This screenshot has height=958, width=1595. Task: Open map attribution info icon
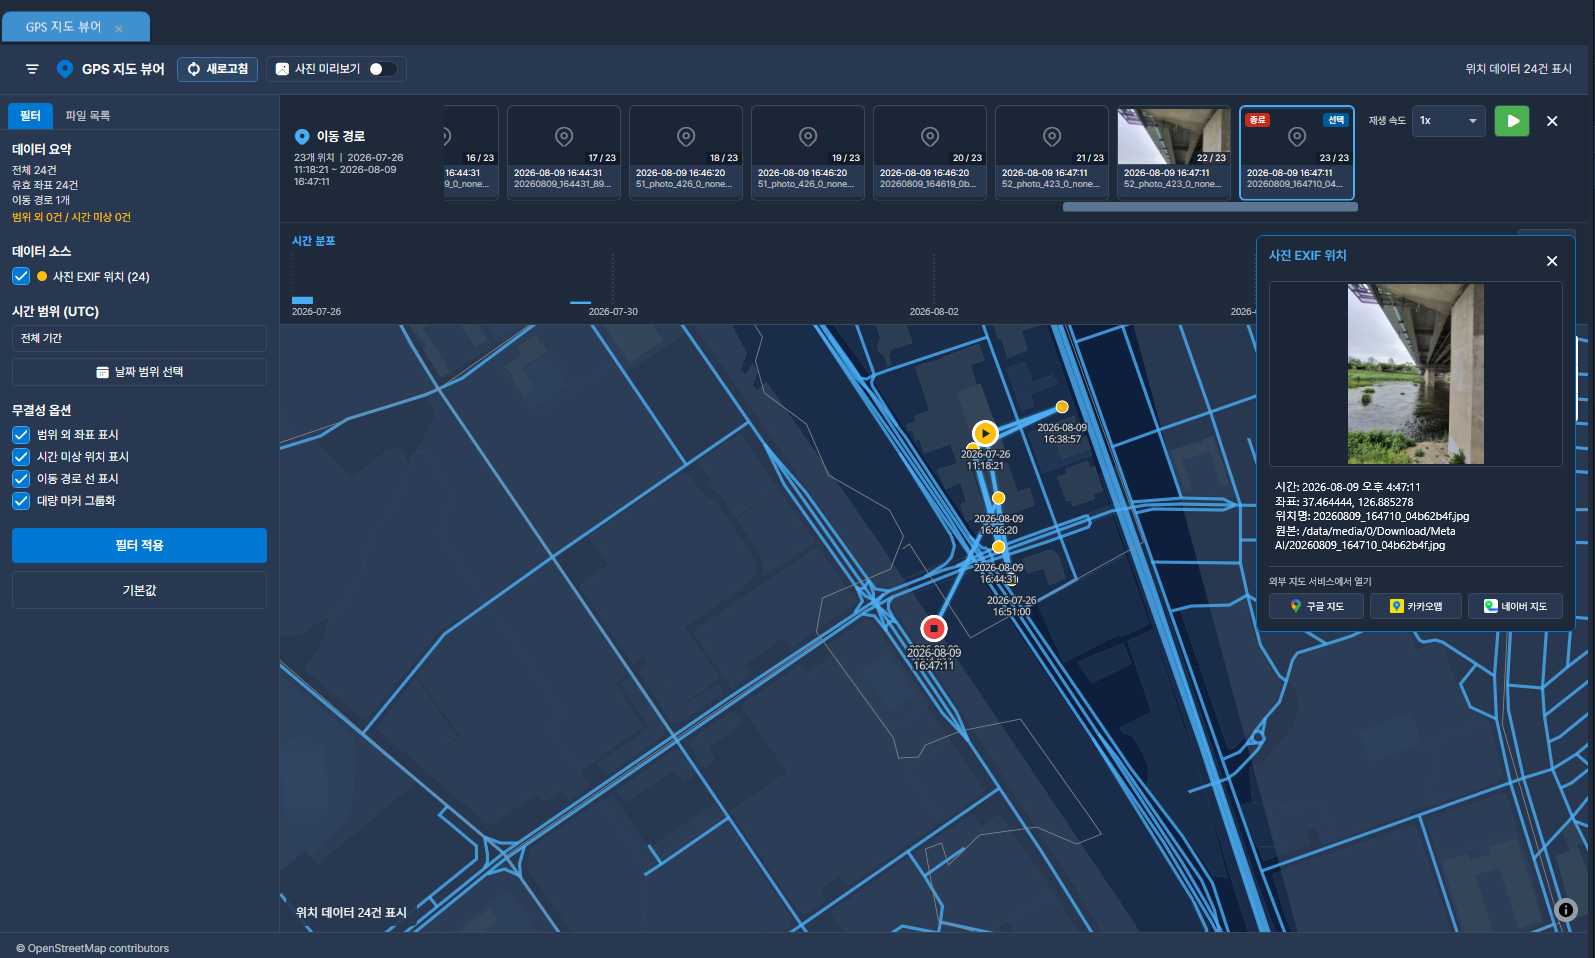[x=1566, y=910]
